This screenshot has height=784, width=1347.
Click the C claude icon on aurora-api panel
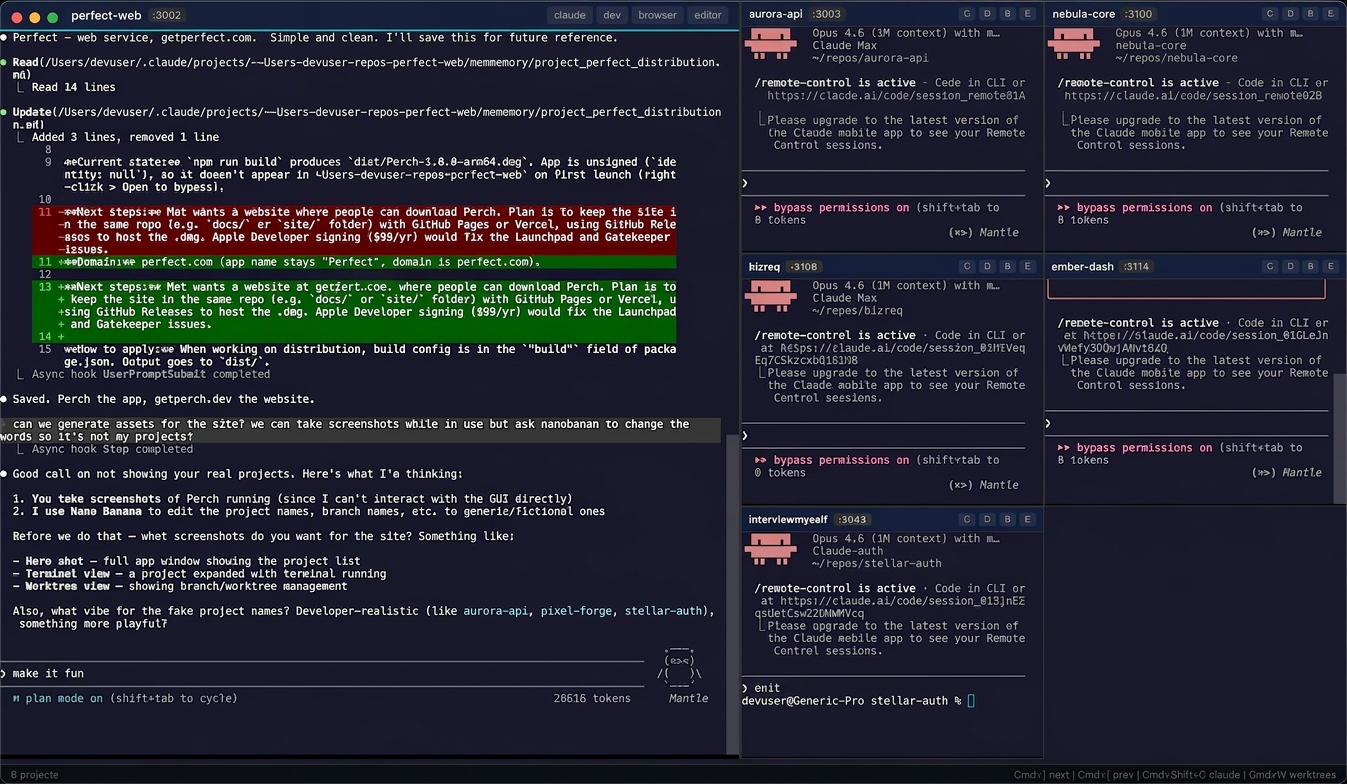tap(967, 14)
